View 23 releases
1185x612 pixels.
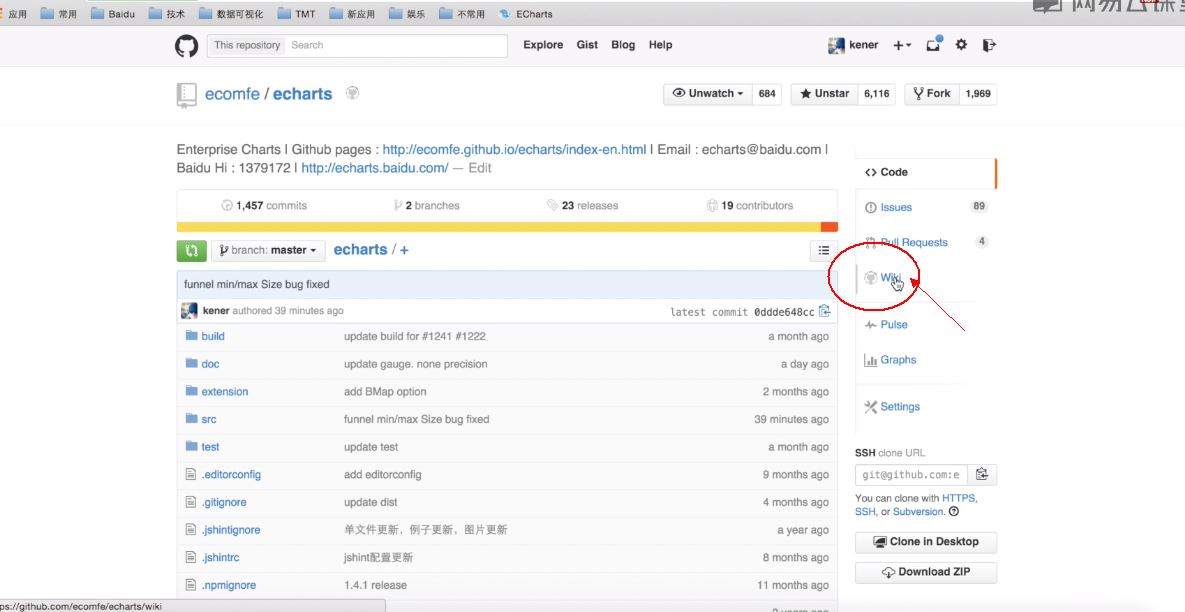point(583,206)
